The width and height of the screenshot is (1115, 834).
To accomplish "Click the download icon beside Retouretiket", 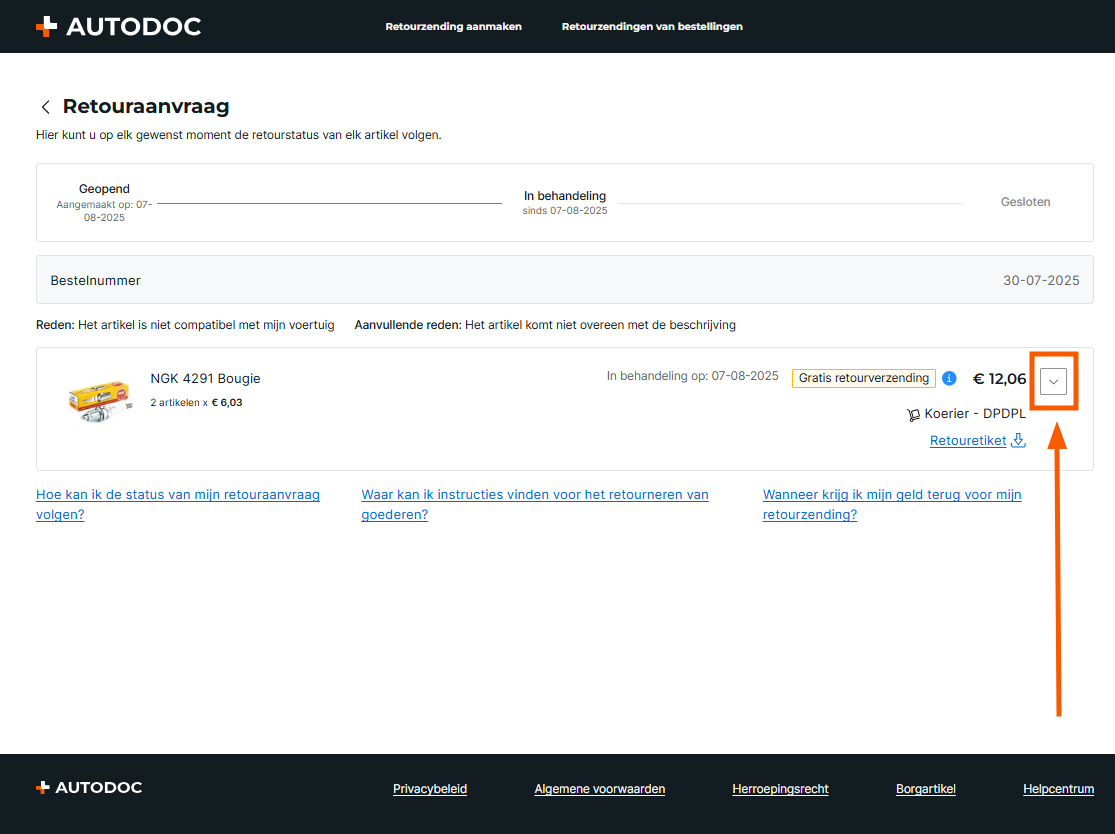I will 1019,440.
